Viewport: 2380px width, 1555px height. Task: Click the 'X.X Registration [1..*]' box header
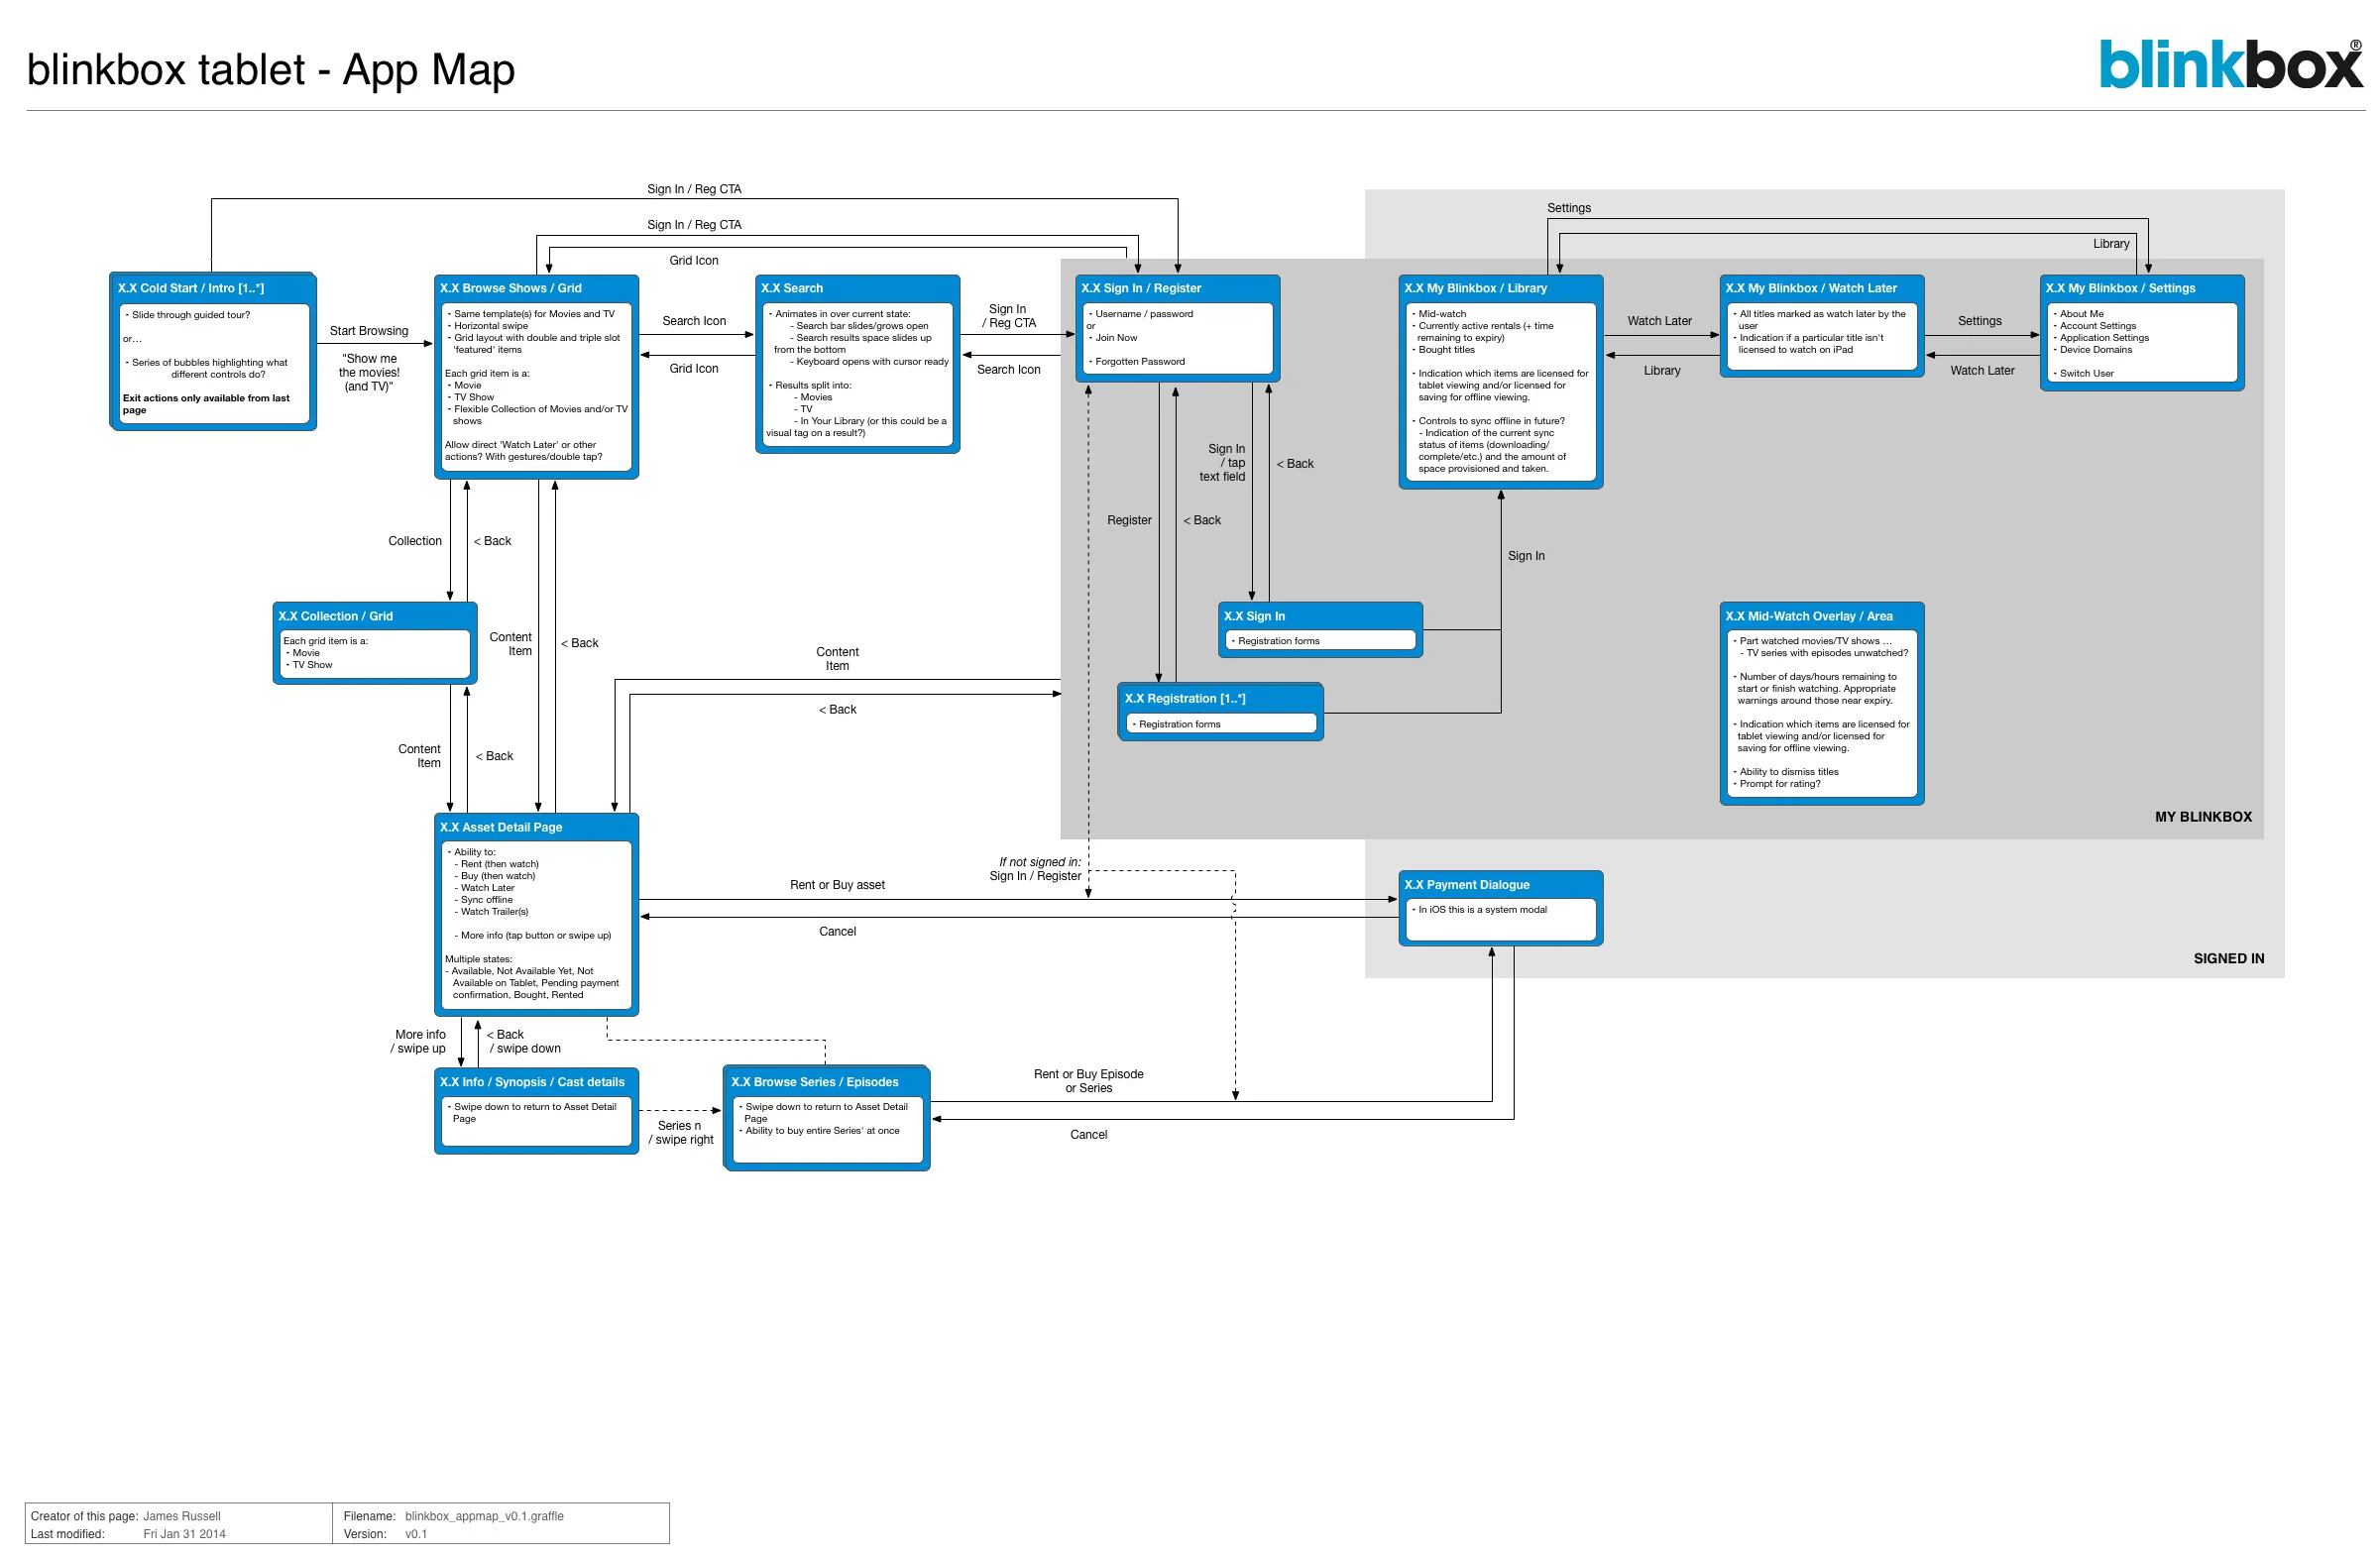1185,698
